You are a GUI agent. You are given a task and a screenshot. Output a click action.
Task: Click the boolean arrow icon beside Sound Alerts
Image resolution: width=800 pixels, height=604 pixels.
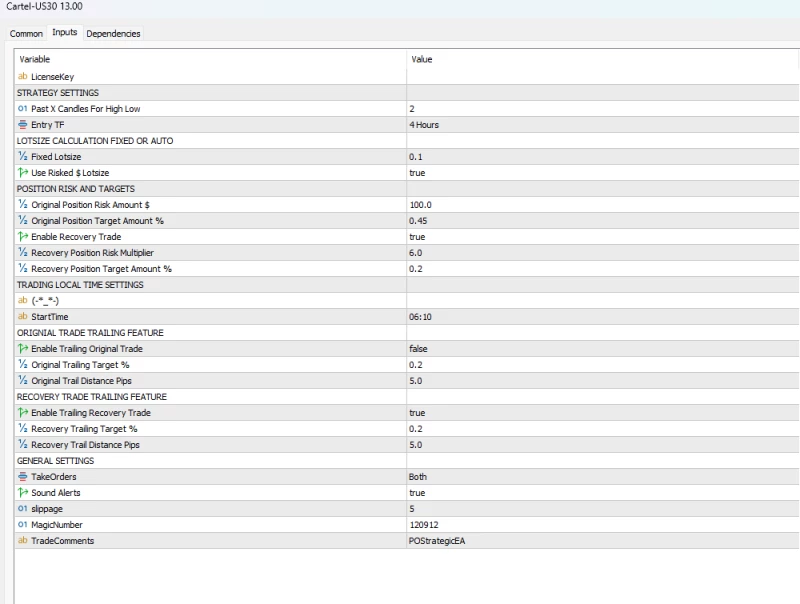23,493
